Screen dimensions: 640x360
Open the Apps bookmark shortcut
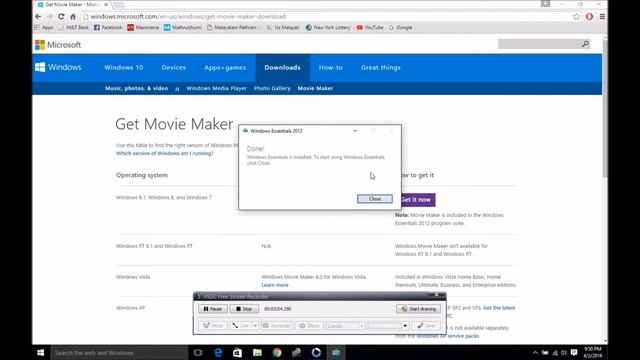(x=44, y=27)
